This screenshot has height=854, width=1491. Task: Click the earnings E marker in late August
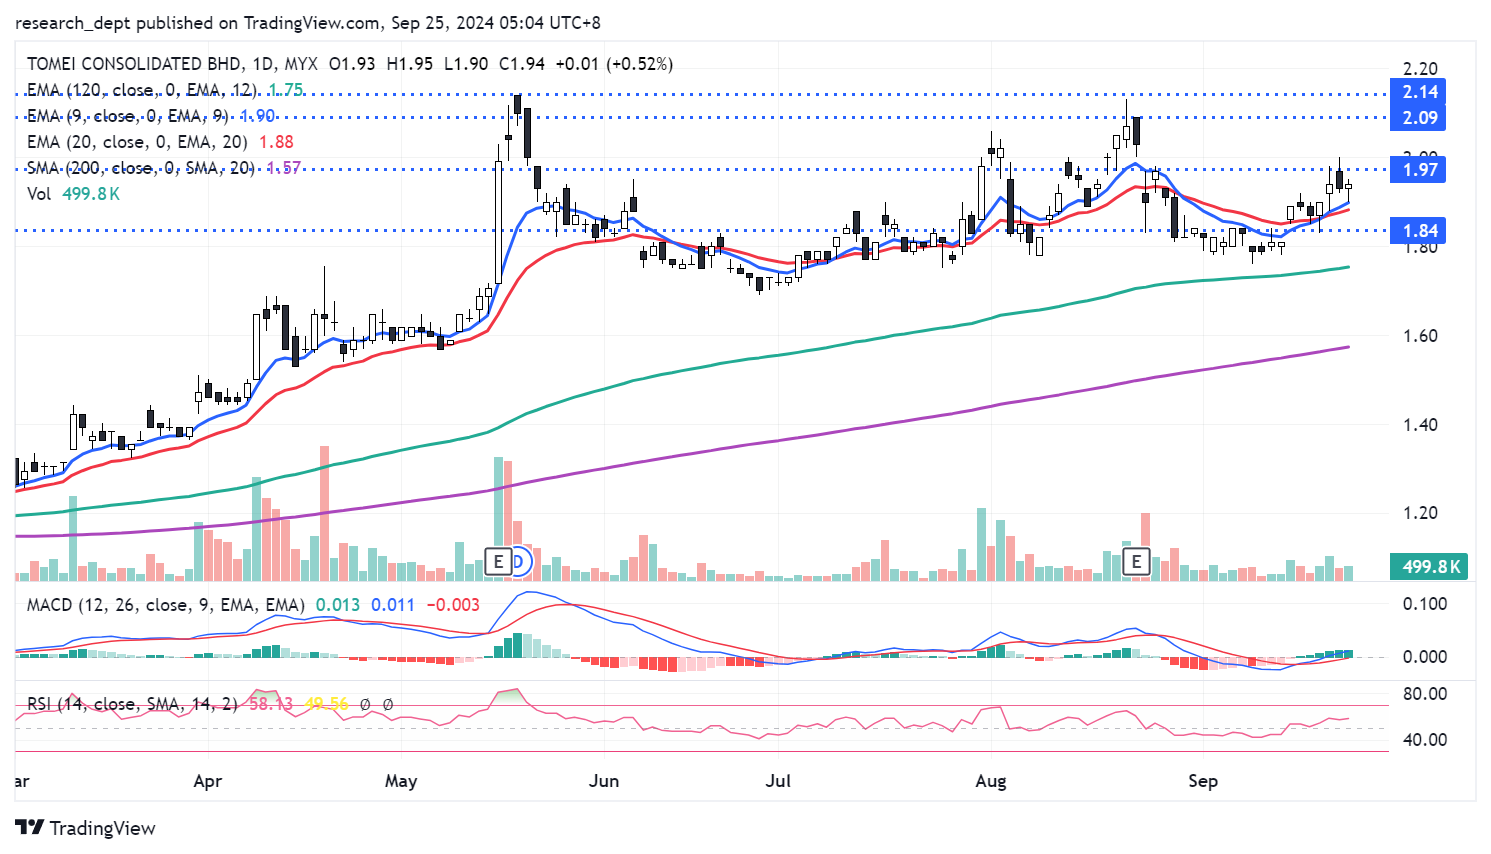click(x=1136, y=561)
